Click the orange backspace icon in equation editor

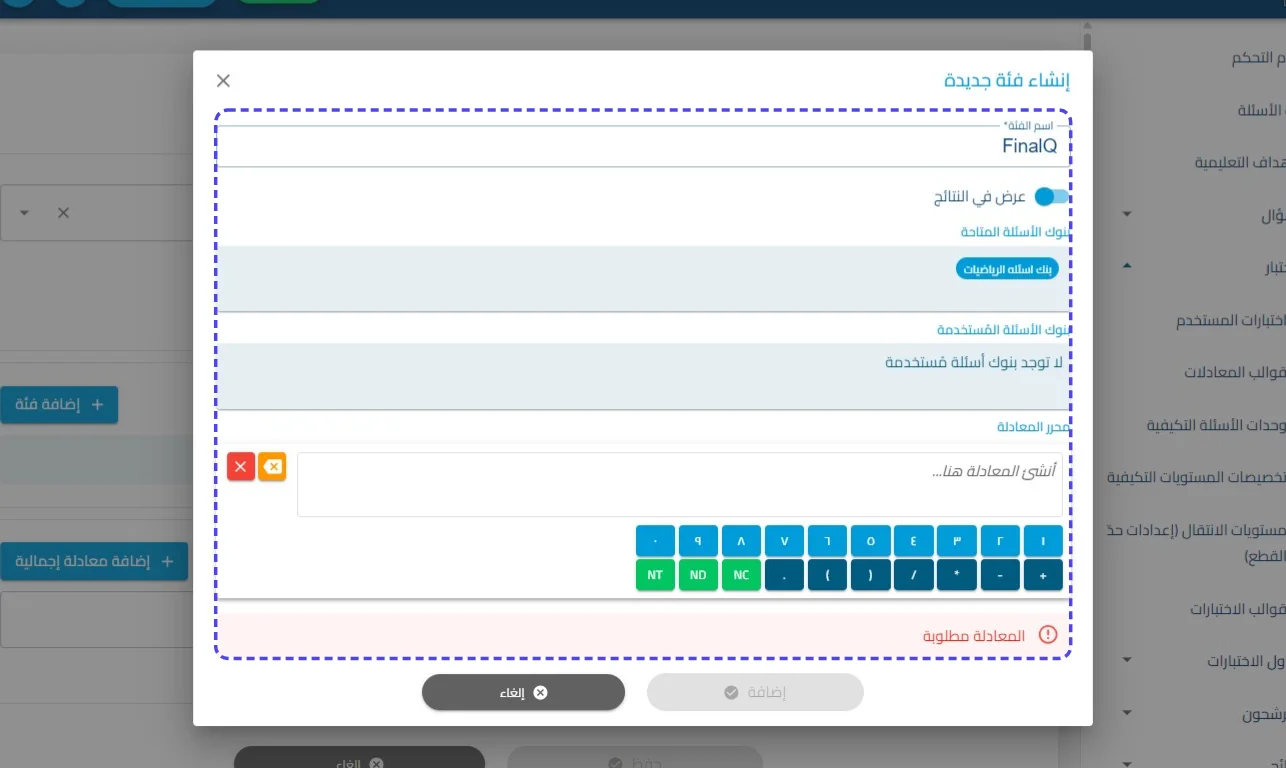tap(272, 467)
